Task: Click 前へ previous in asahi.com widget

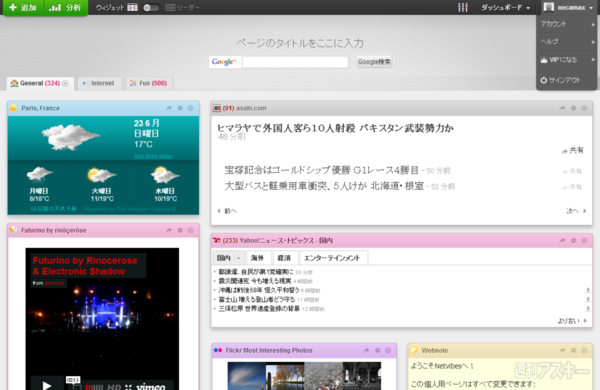Action: coord(227,211)
